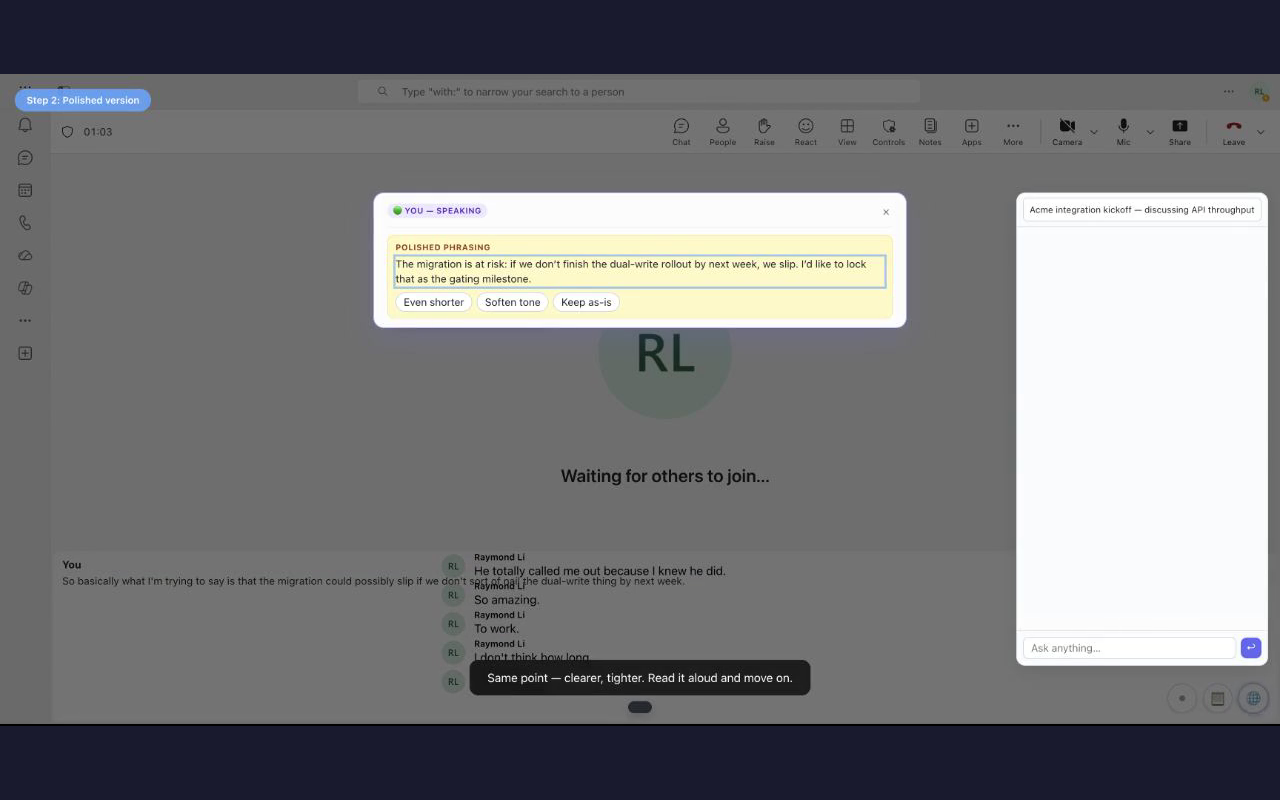Open OneDrive cloud icon in sidebar
Viewport: 1280px width, 800px height.
click(x=25, y=255)
